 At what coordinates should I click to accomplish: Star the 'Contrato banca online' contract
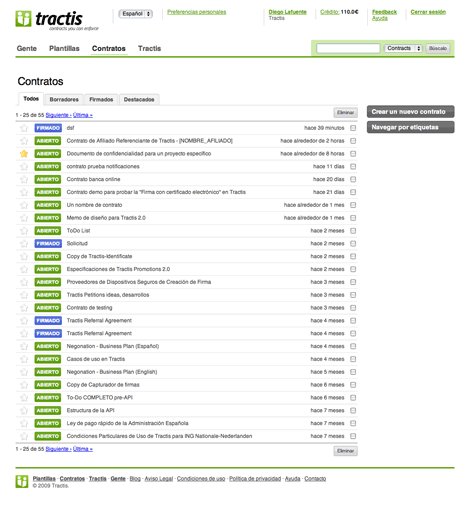click(x=24, y=179)
